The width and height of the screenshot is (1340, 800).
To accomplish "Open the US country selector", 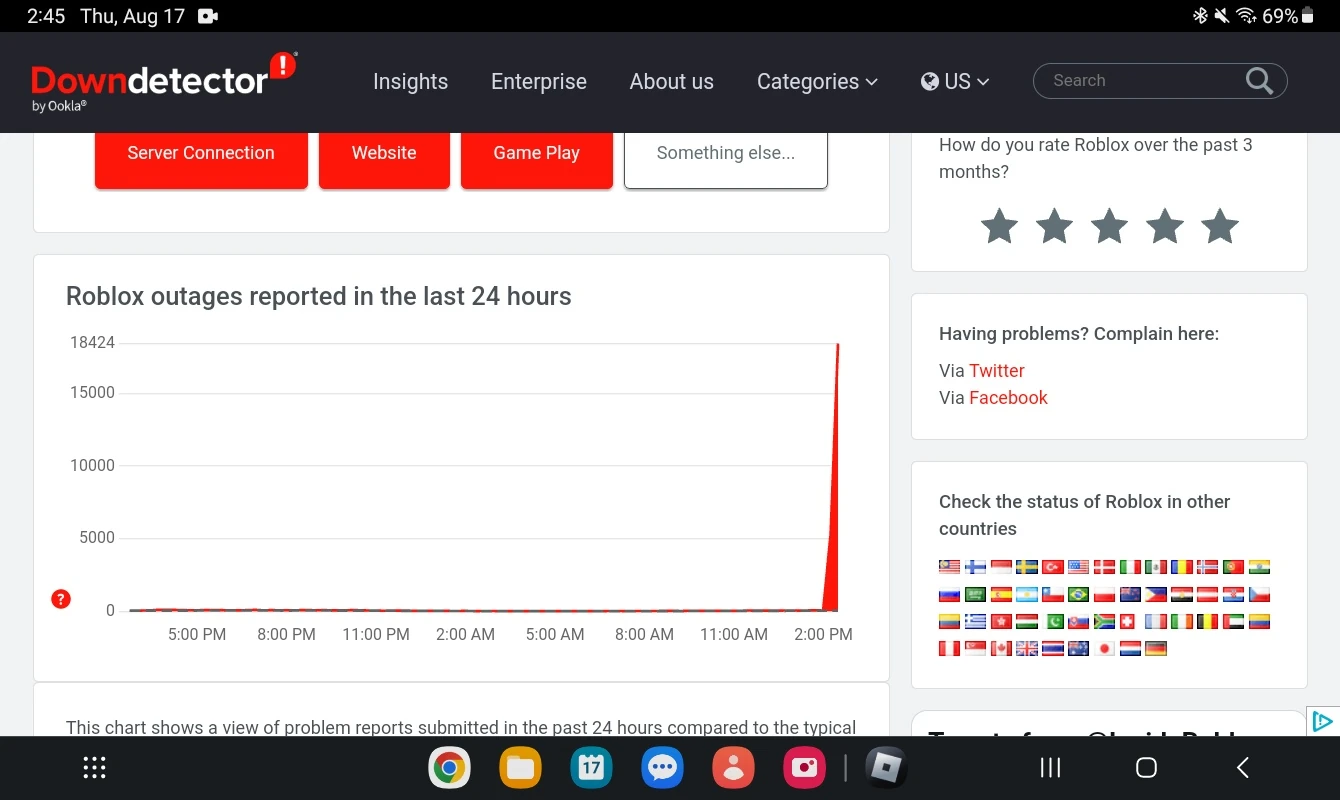I will pyautogui.click(x=953, y=81).
